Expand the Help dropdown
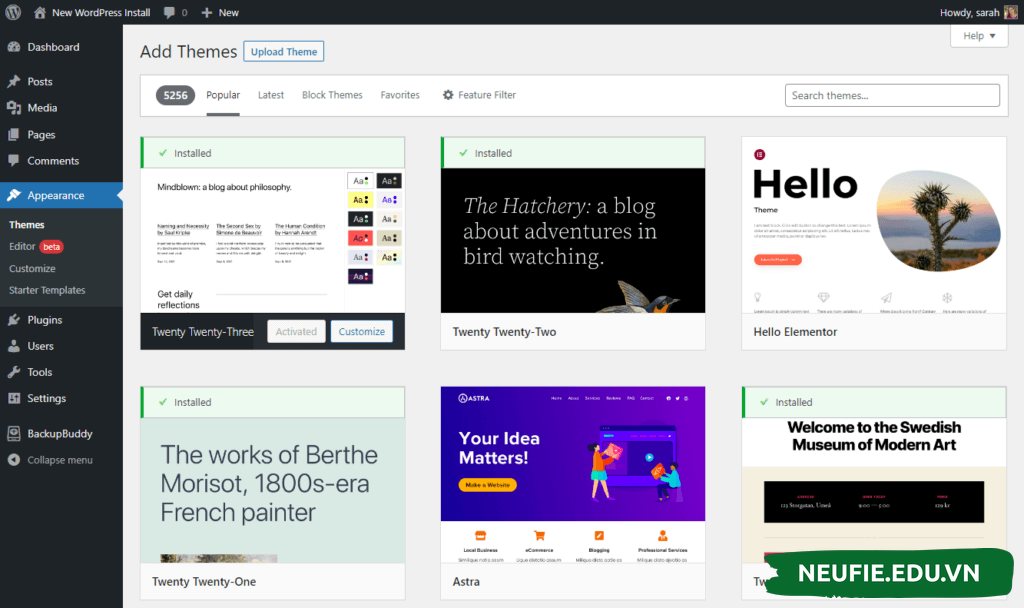The height and width of the screenshot is (608, 1024). tap(979, 36)
